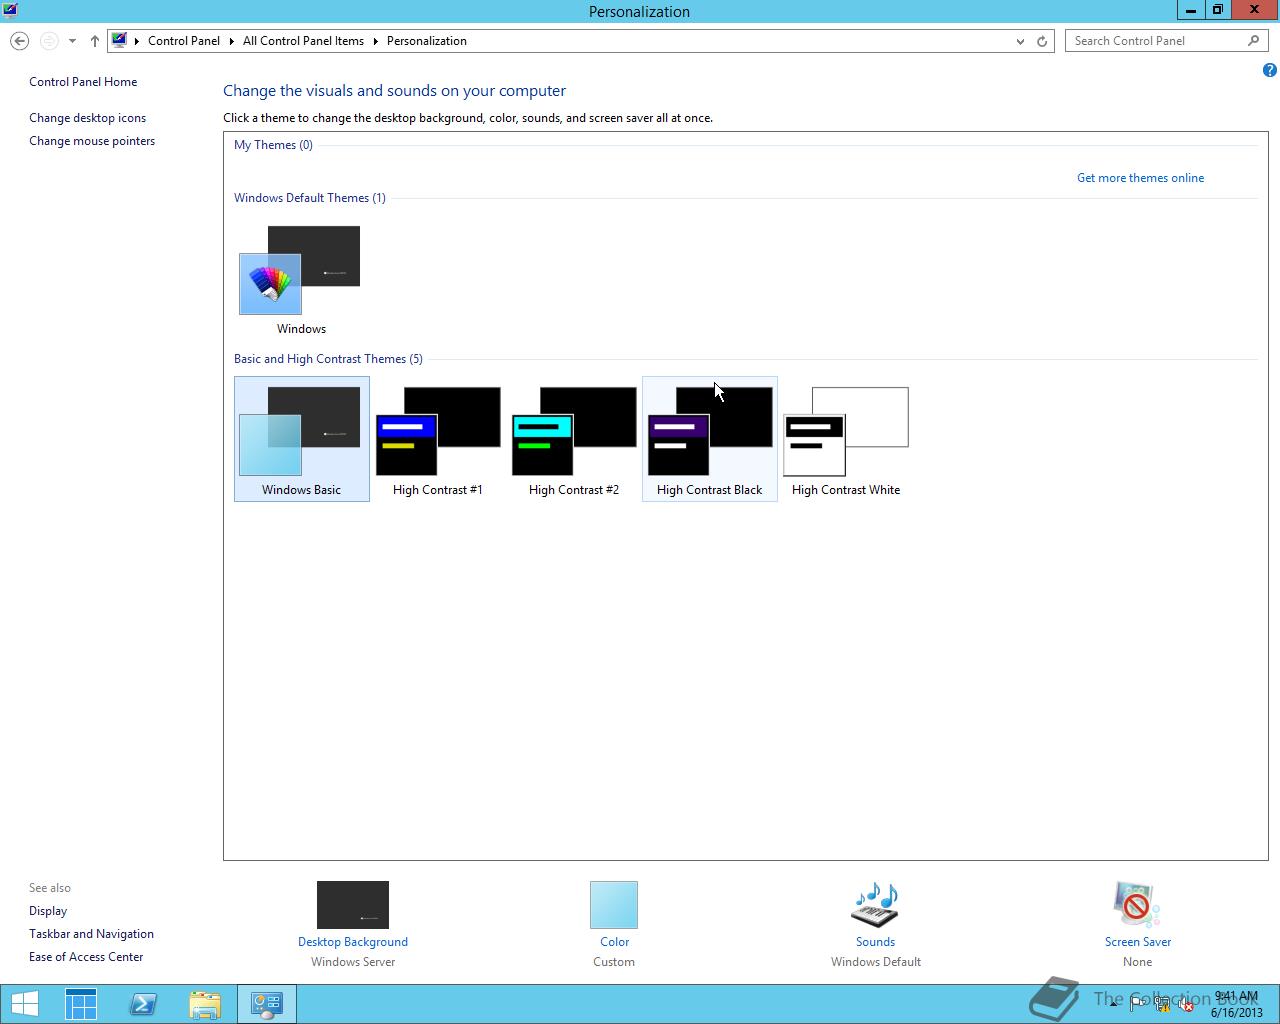Select the High Contrast #1 theme
The width and height of the screenshot is (1280, 1024).
point(438,439)
